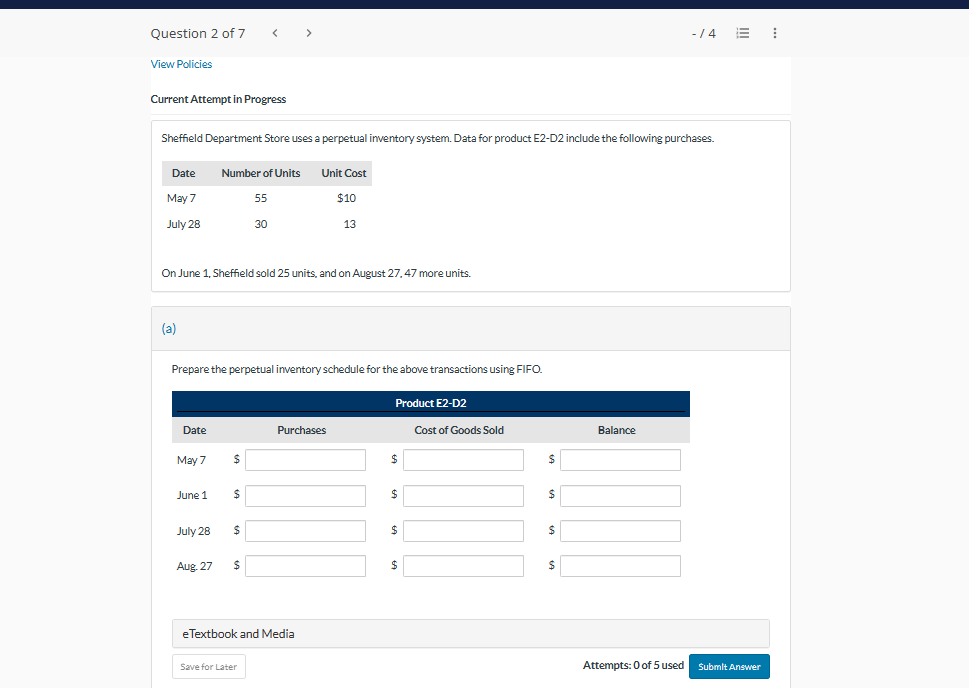Screen dimensions: 969x688
Task: Click the May 7 Balance input field
Action: (x=620, y=459)
